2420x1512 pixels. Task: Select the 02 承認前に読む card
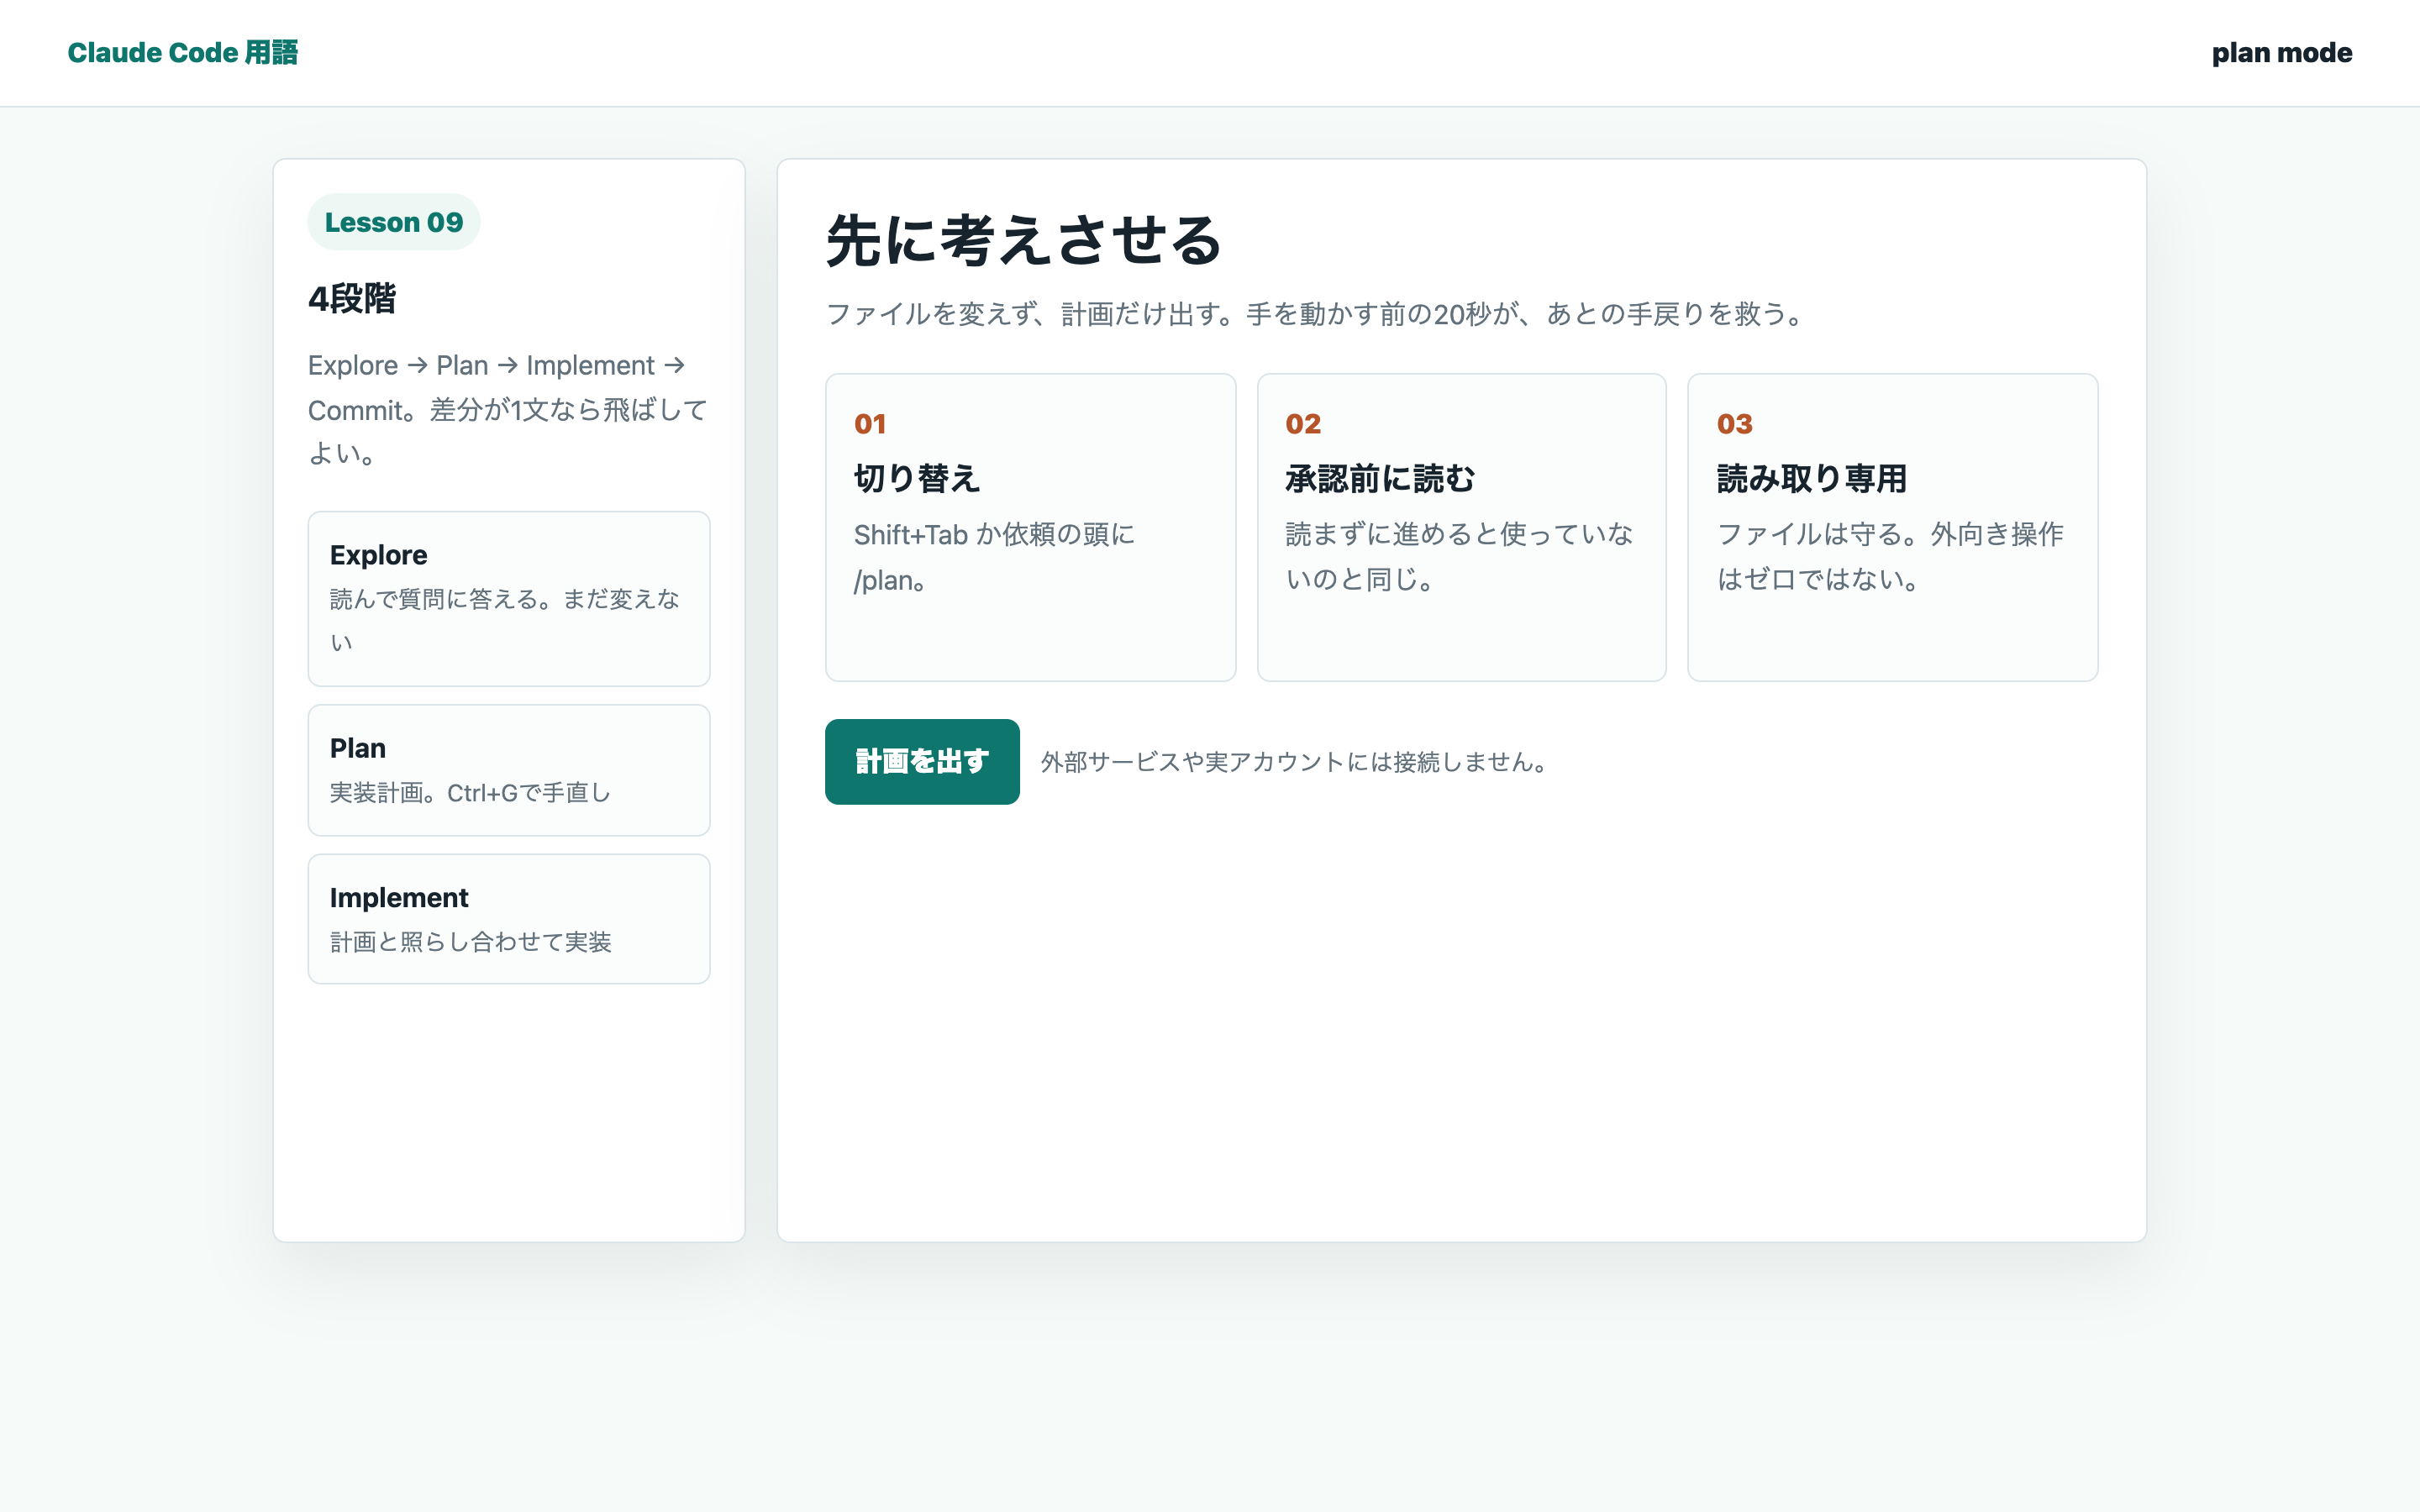pyautogui.click(x=1461, y=527)
